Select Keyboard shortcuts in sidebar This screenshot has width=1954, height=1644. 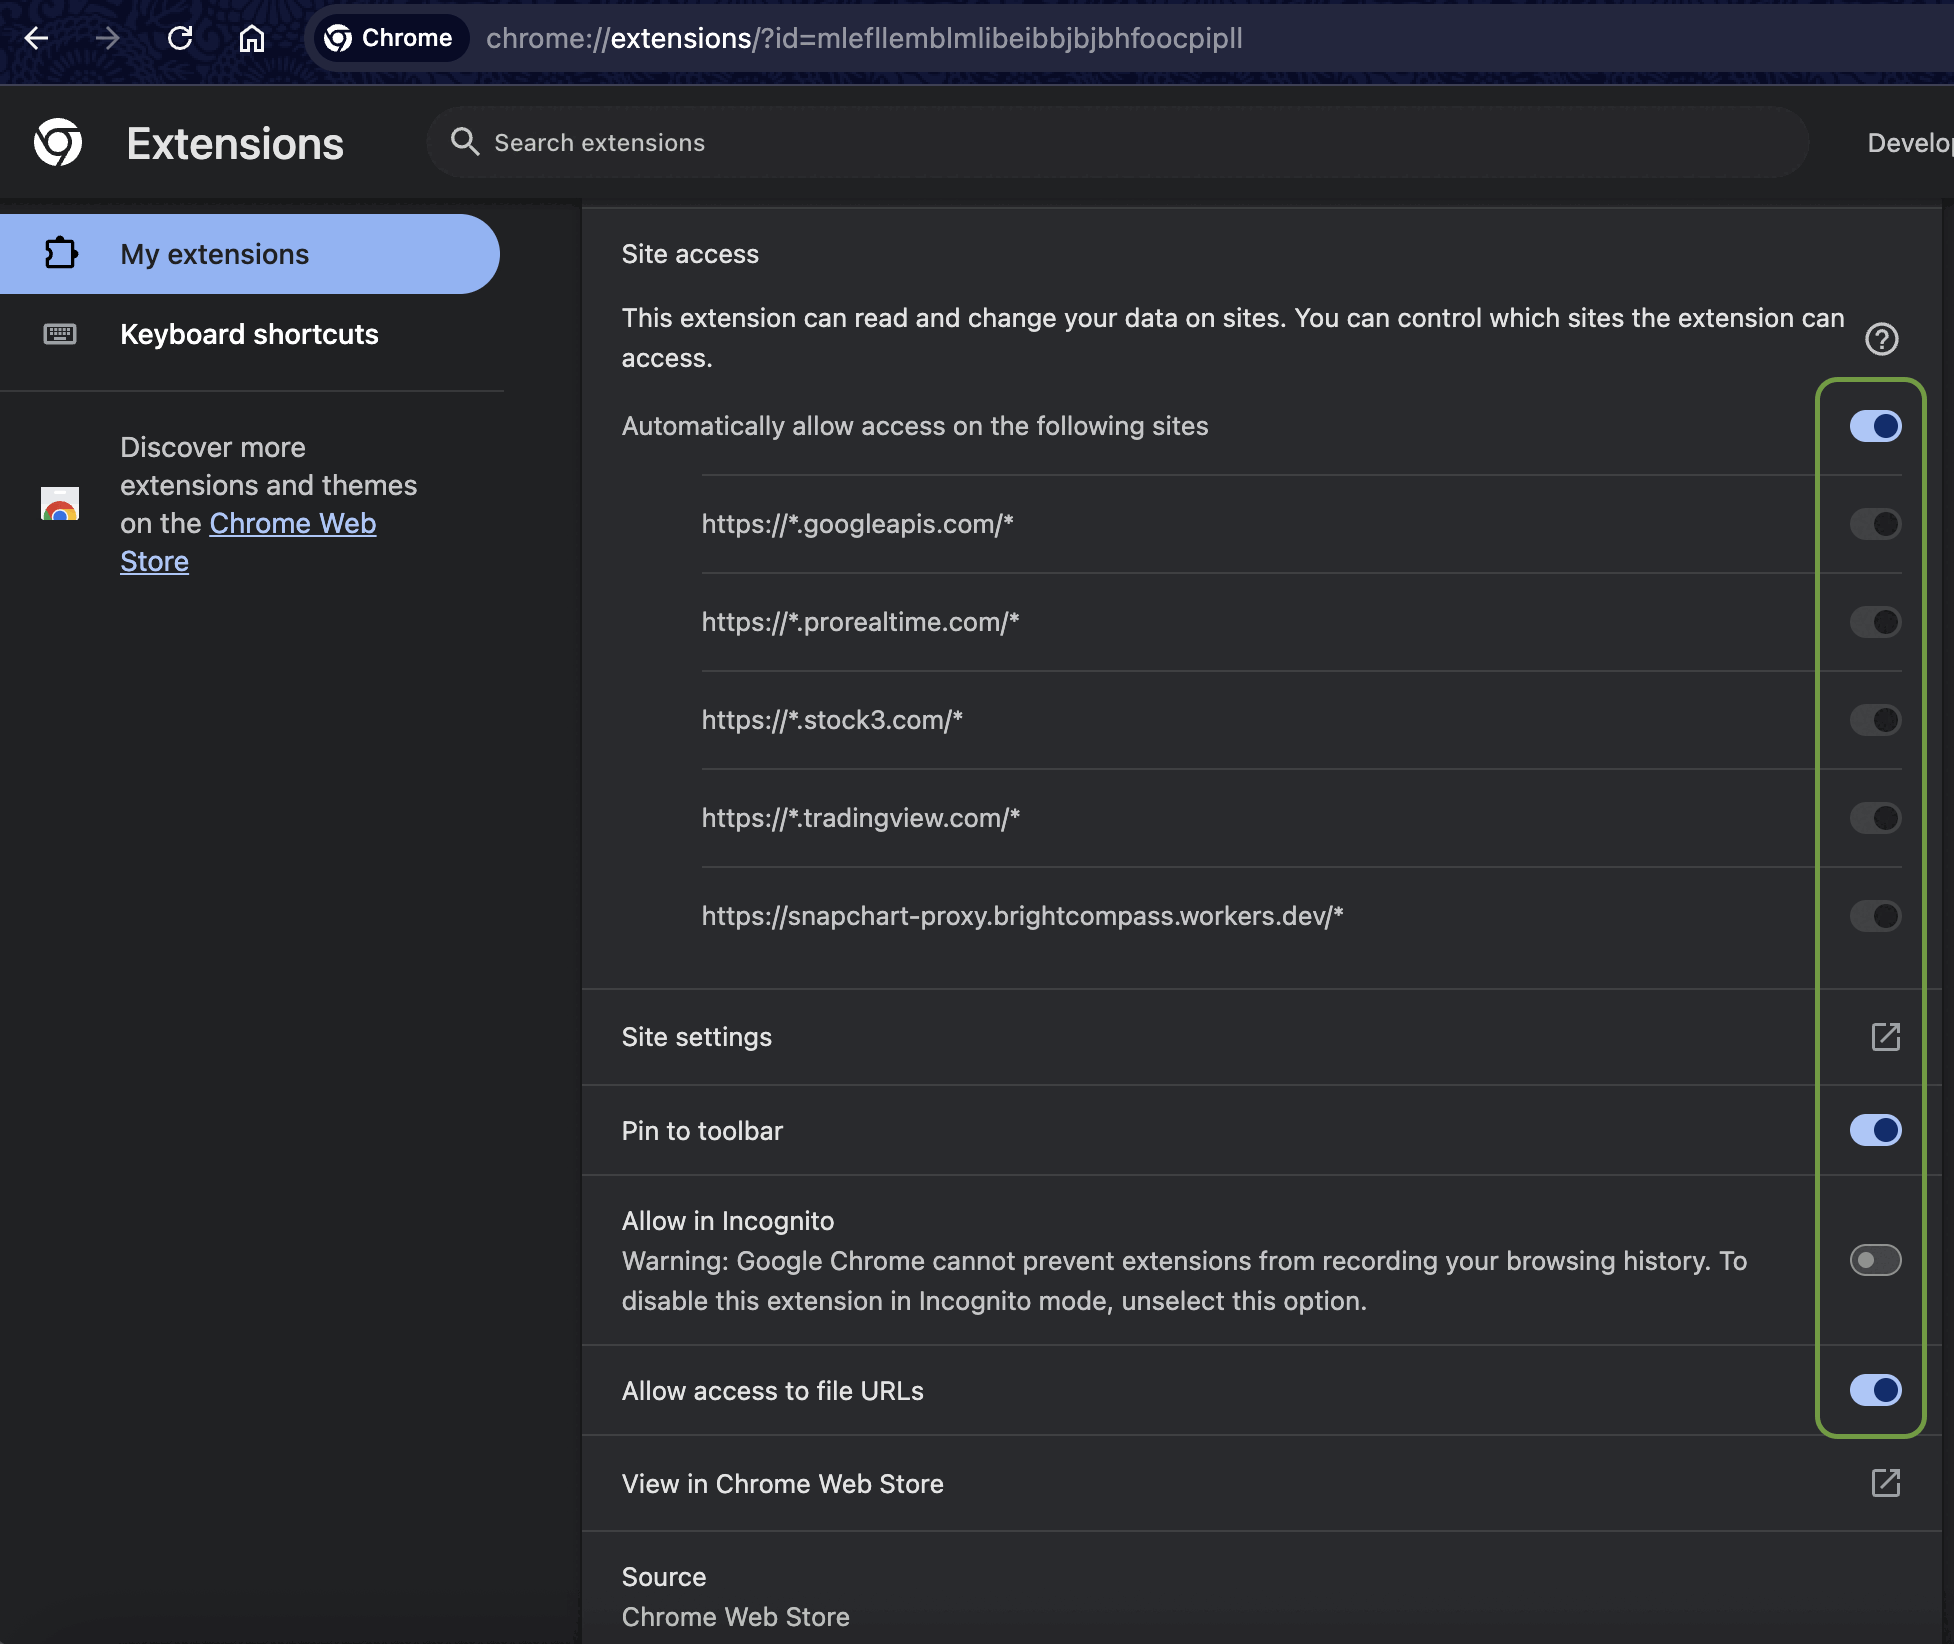(x=249, y=334)
